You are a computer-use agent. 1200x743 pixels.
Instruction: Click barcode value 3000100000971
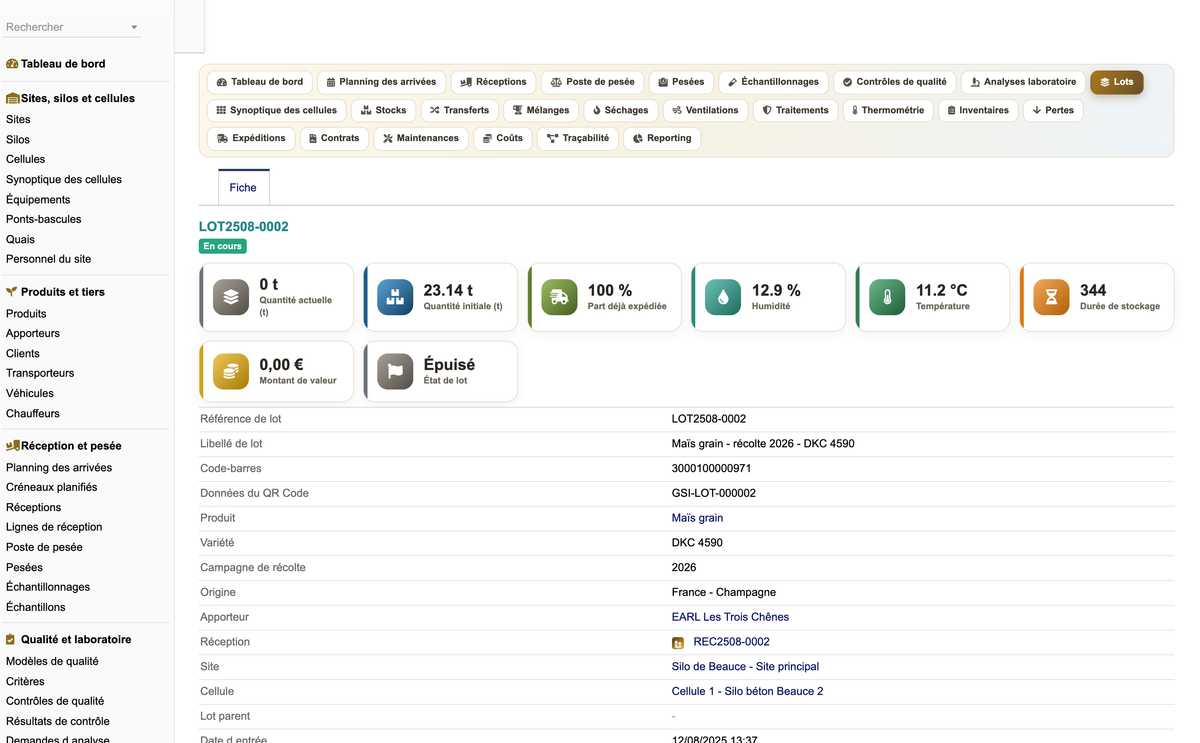click(712, 468)
